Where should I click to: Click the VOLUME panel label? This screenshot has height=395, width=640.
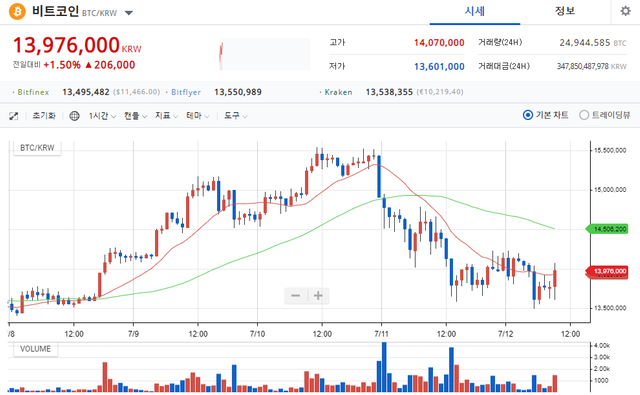click(x=36, y=349)
